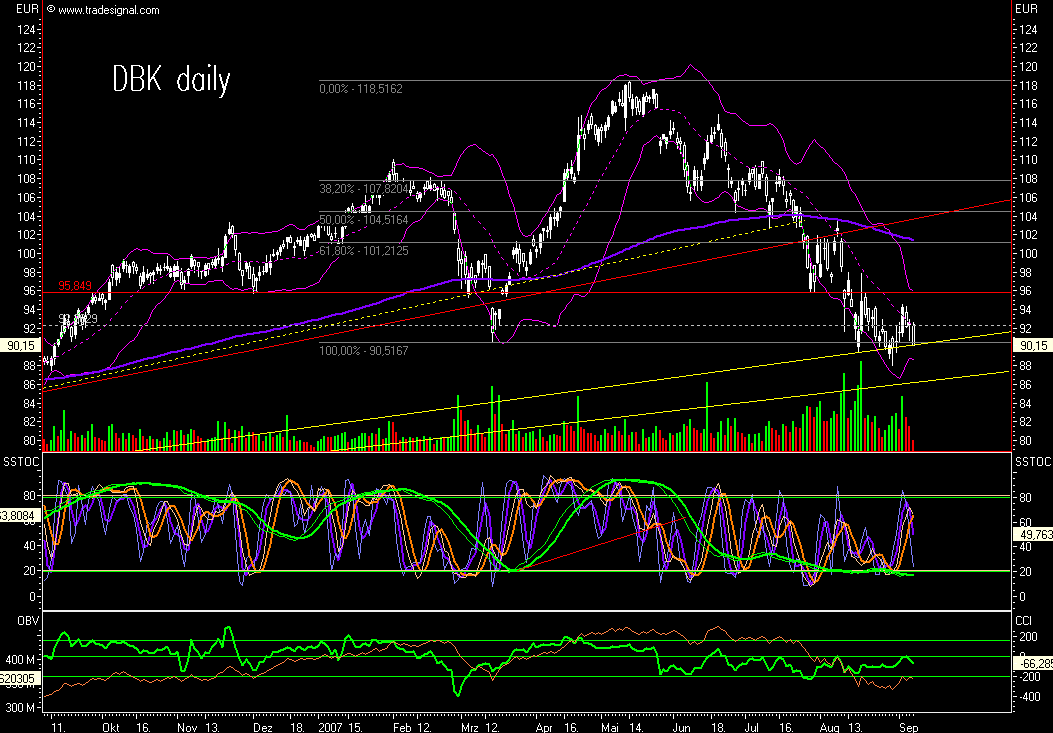Click the 'EUR' currency label at top right
Image resolution: width=1053 pixels, height=733 pixels.
[1026, 9]
